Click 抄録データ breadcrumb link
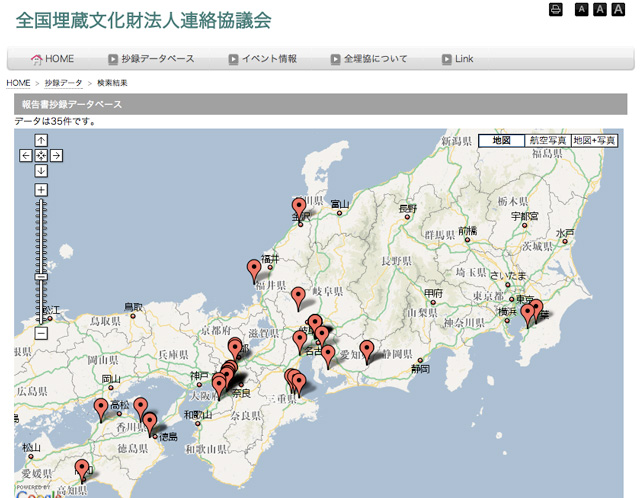This screenshot has height=498, width=640. click(x=63, y=83)
